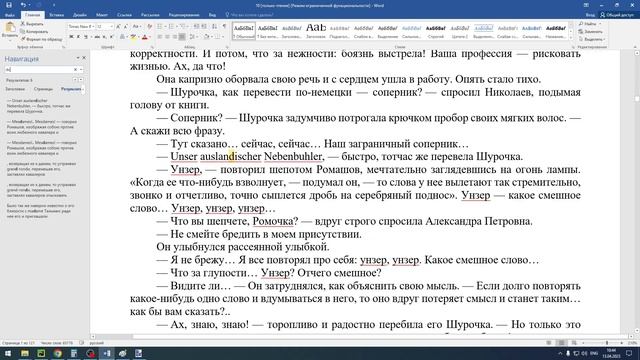This screenshot has height=360, width=640.
Task: Decrease paragraph indent icon
Action: pos(196,27)
